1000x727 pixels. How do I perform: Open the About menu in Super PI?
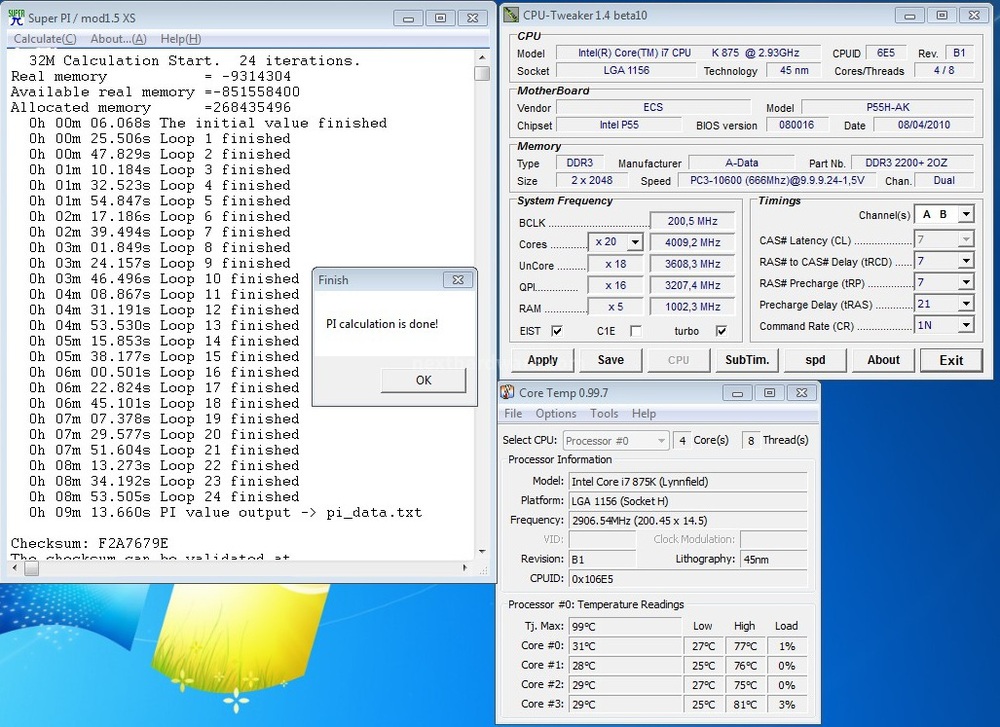[x=118, y=39]
